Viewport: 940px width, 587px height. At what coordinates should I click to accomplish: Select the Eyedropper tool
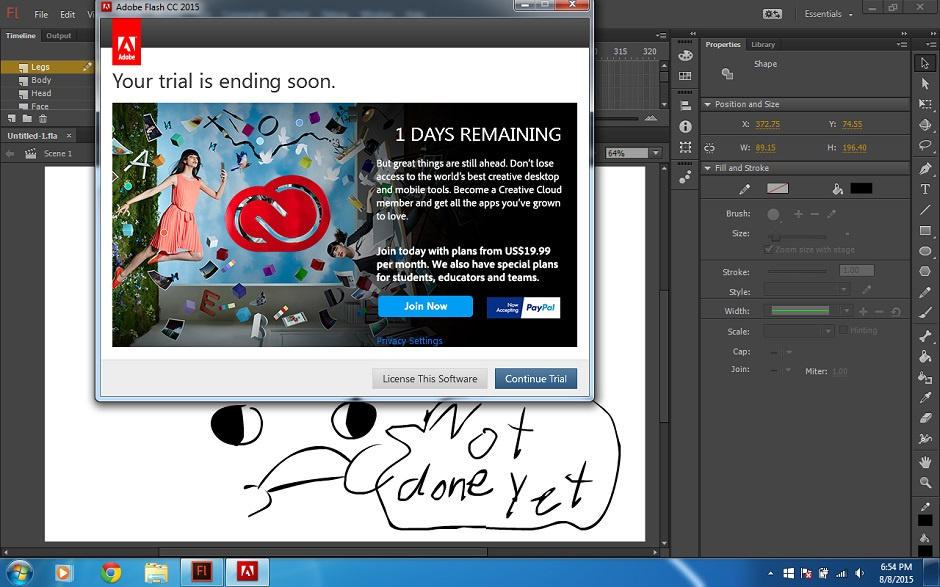point(925,397)
